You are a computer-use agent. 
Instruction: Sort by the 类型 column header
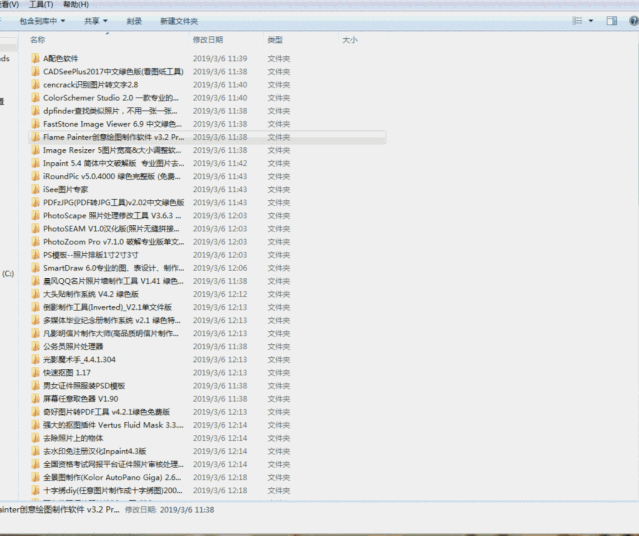pyautogui.click(x=275, y=40)
